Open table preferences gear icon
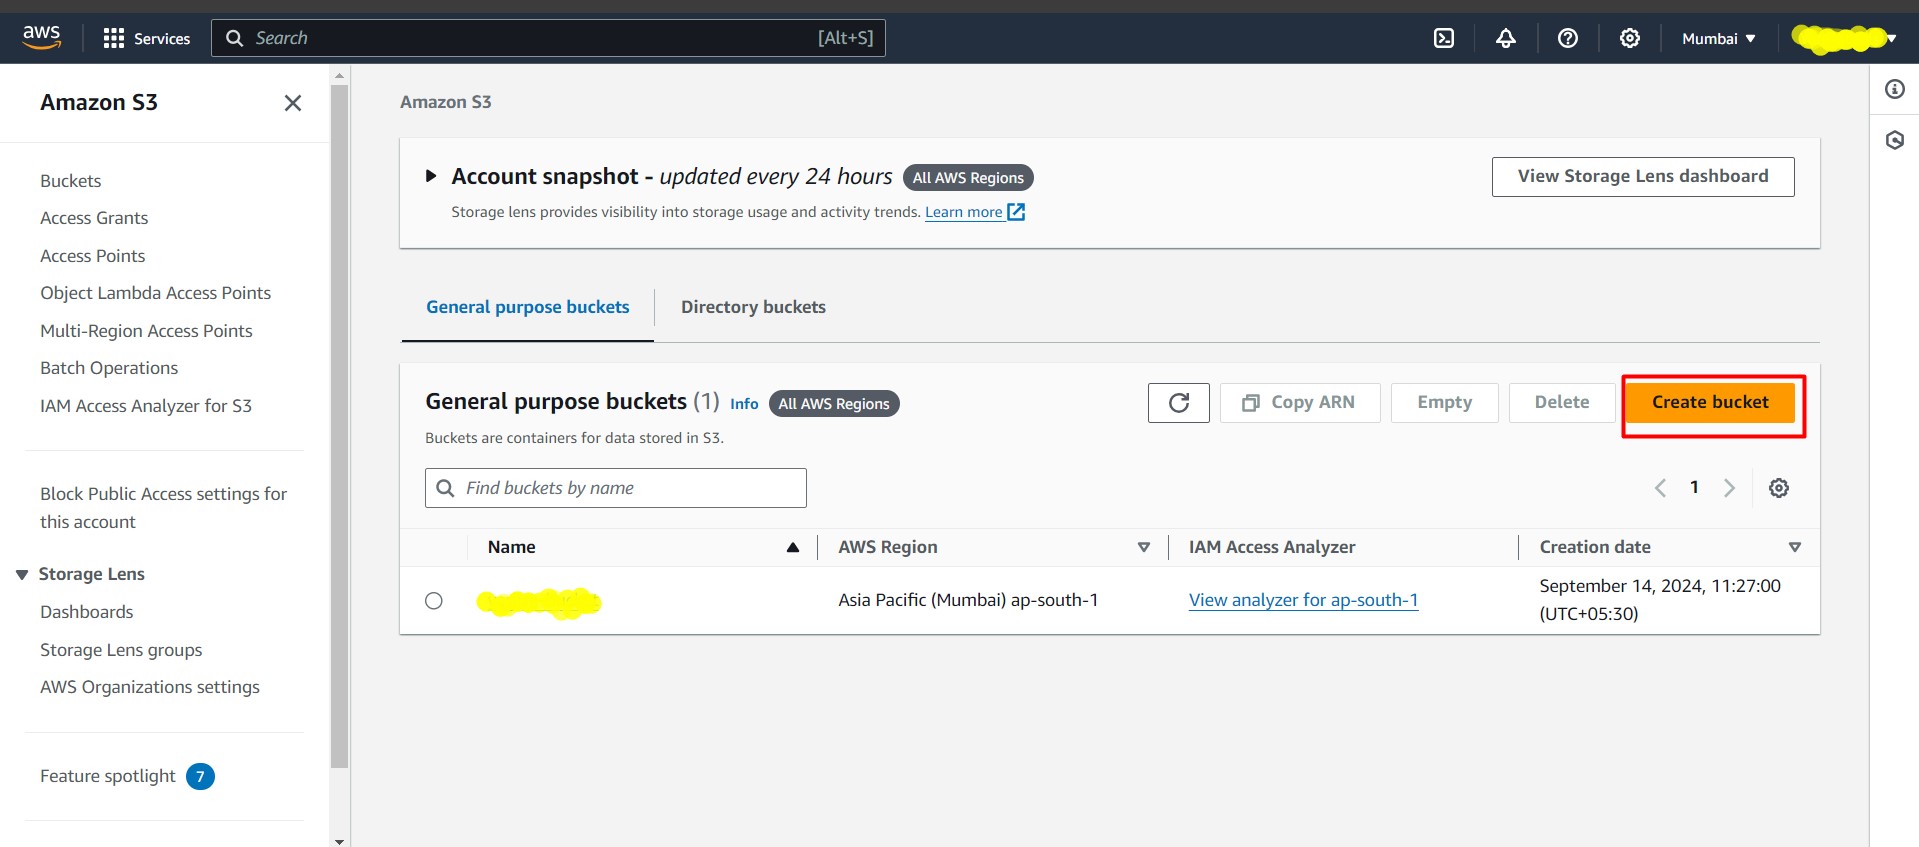The width and height of the screenshot is (1919, 847). pos(1778,488)
